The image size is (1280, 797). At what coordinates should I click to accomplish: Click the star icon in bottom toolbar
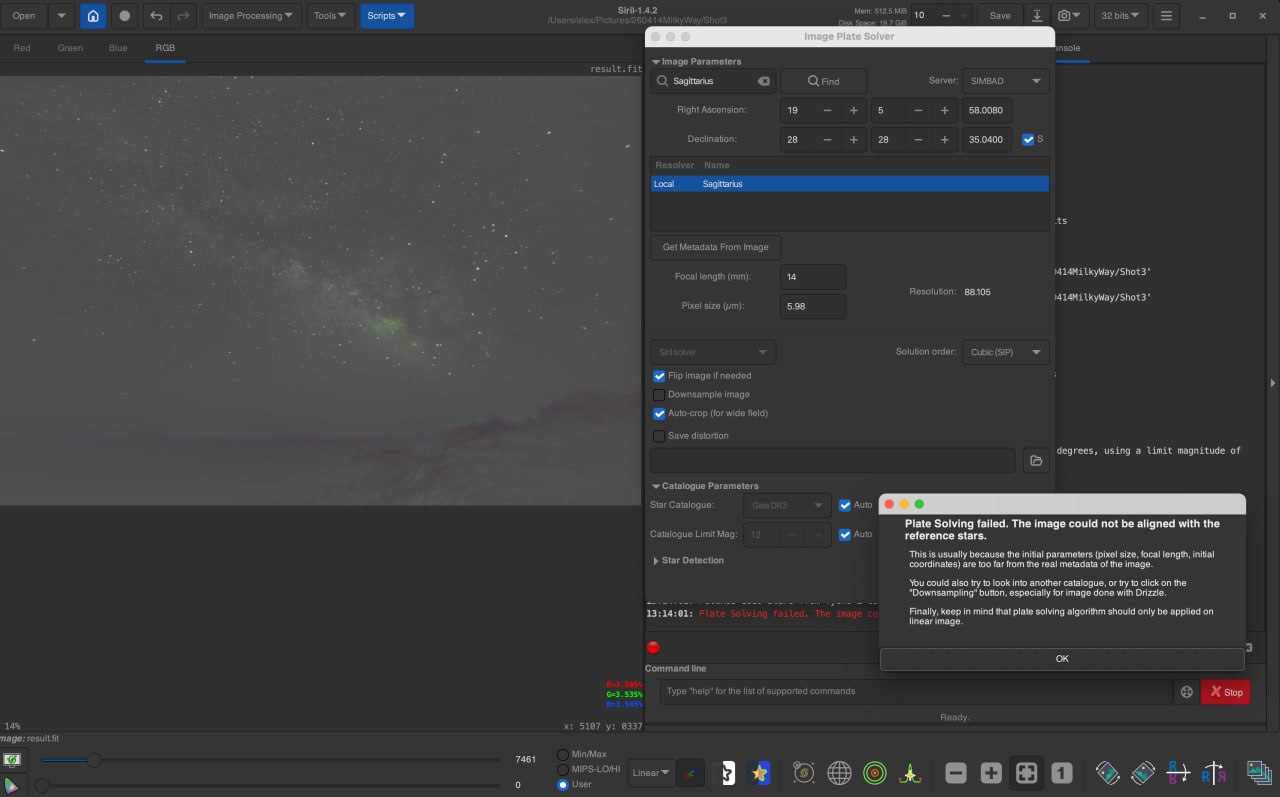tap(760, 772)
